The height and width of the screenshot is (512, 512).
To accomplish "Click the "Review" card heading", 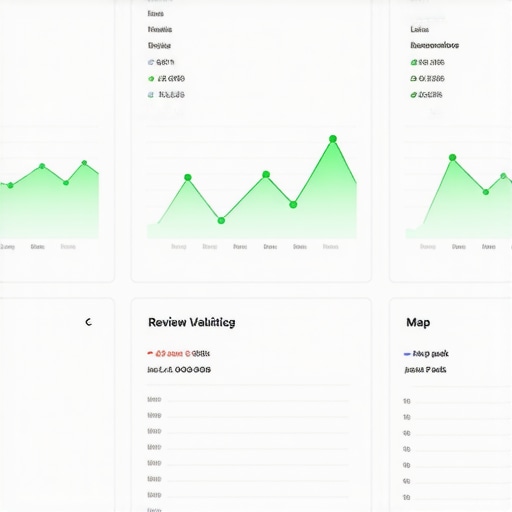I will click(x=192, y=322).
